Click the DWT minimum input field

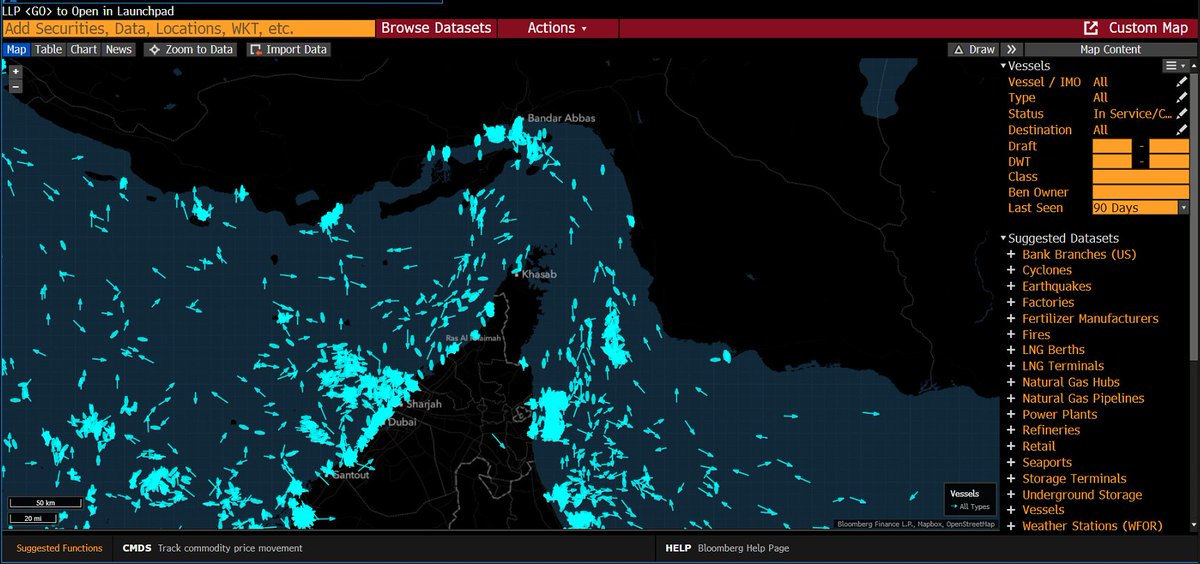point(1112,161)
